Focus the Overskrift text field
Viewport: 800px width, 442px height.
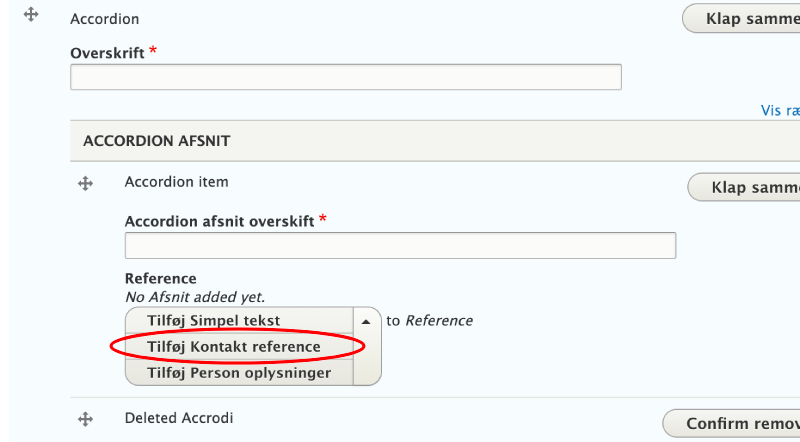pos(346,77)
